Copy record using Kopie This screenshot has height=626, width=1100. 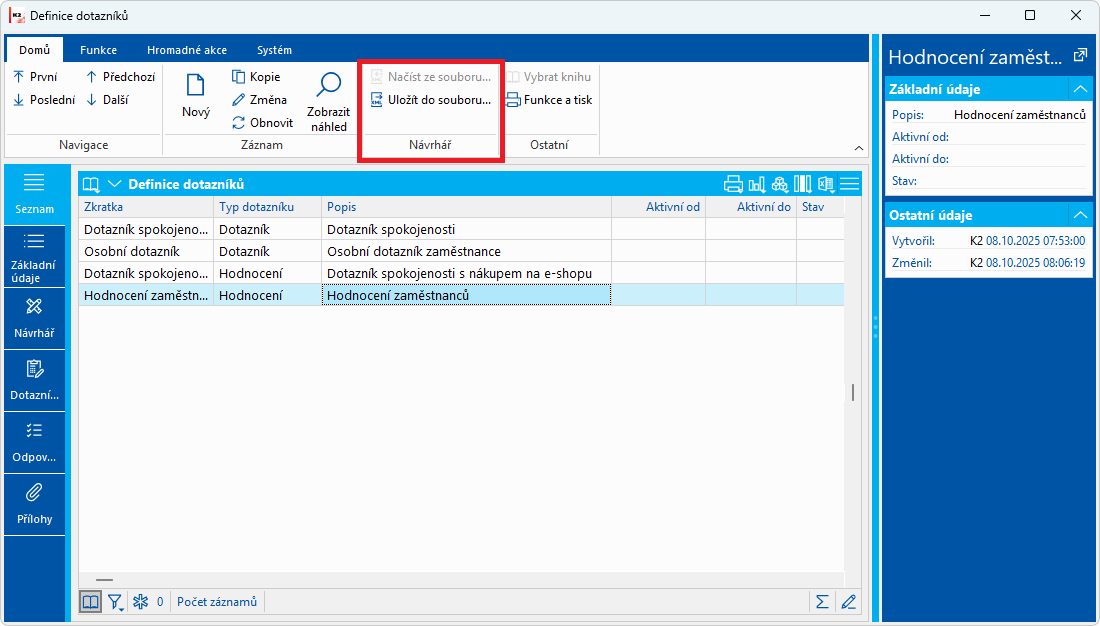point(256,77)
